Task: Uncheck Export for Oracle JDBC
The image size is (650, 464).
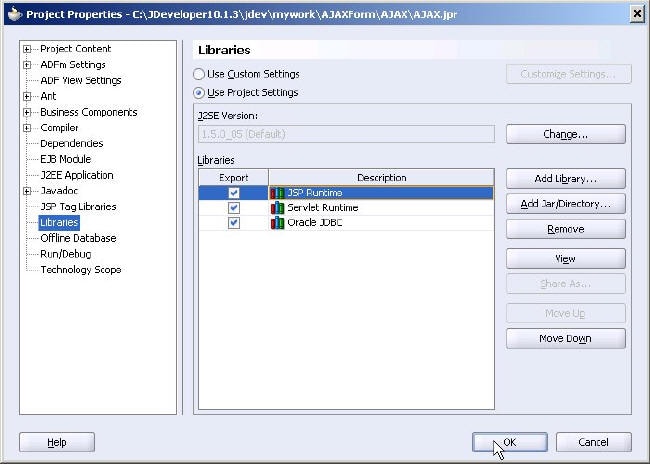Action: [234, 223]
